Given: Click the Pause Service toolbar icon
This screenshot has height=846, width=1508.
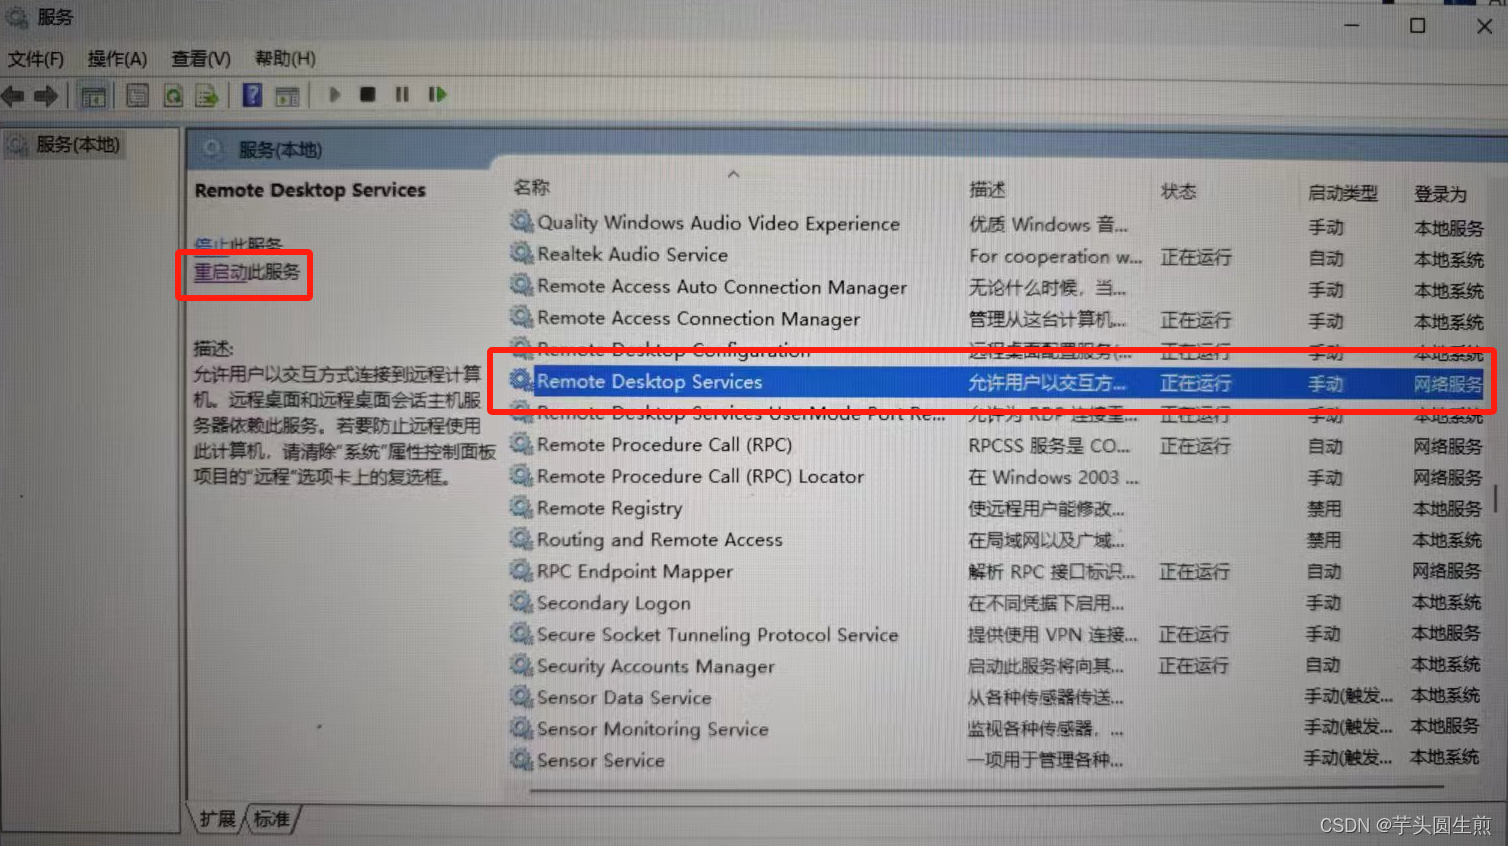Looking at the screenshot, I should 402,95.
